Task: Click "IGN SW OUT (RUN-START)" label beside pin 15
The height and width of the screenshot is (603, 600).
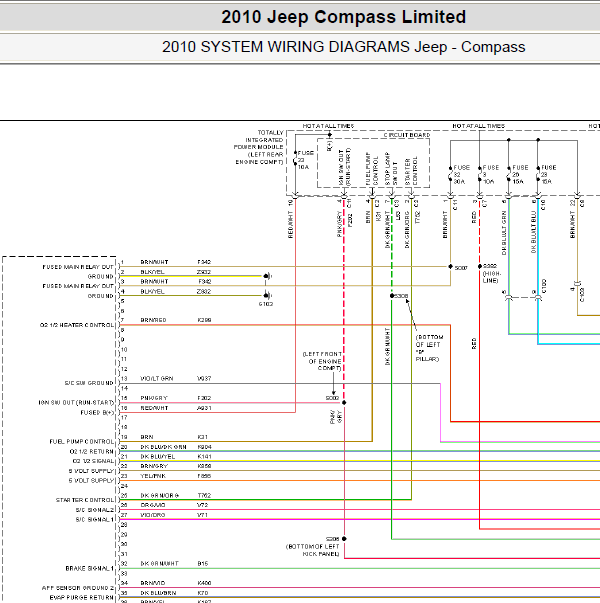Action: (76, 402)
